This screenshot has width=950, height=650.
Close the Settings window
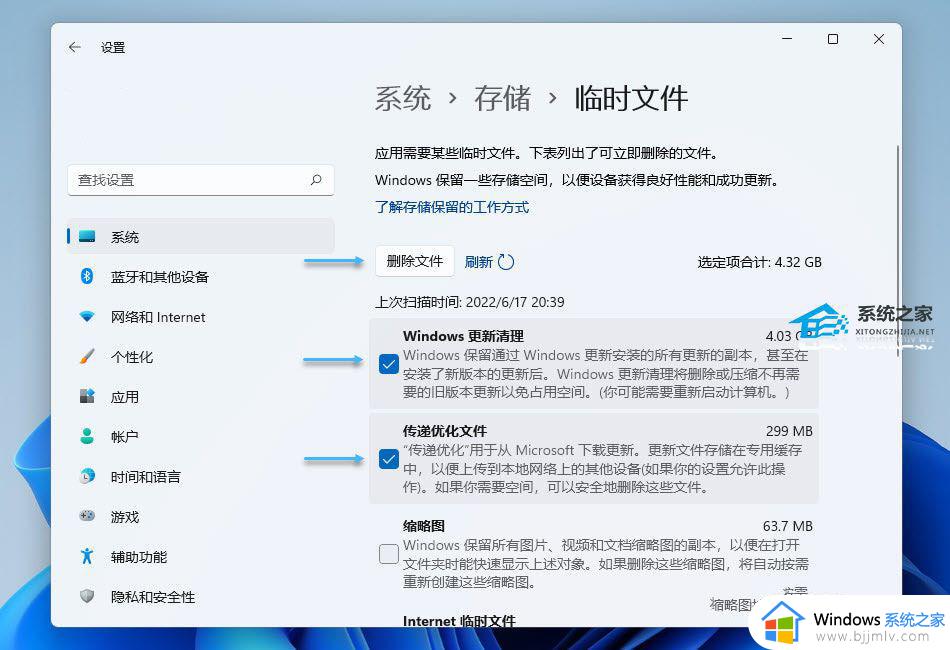click(879, 39)
